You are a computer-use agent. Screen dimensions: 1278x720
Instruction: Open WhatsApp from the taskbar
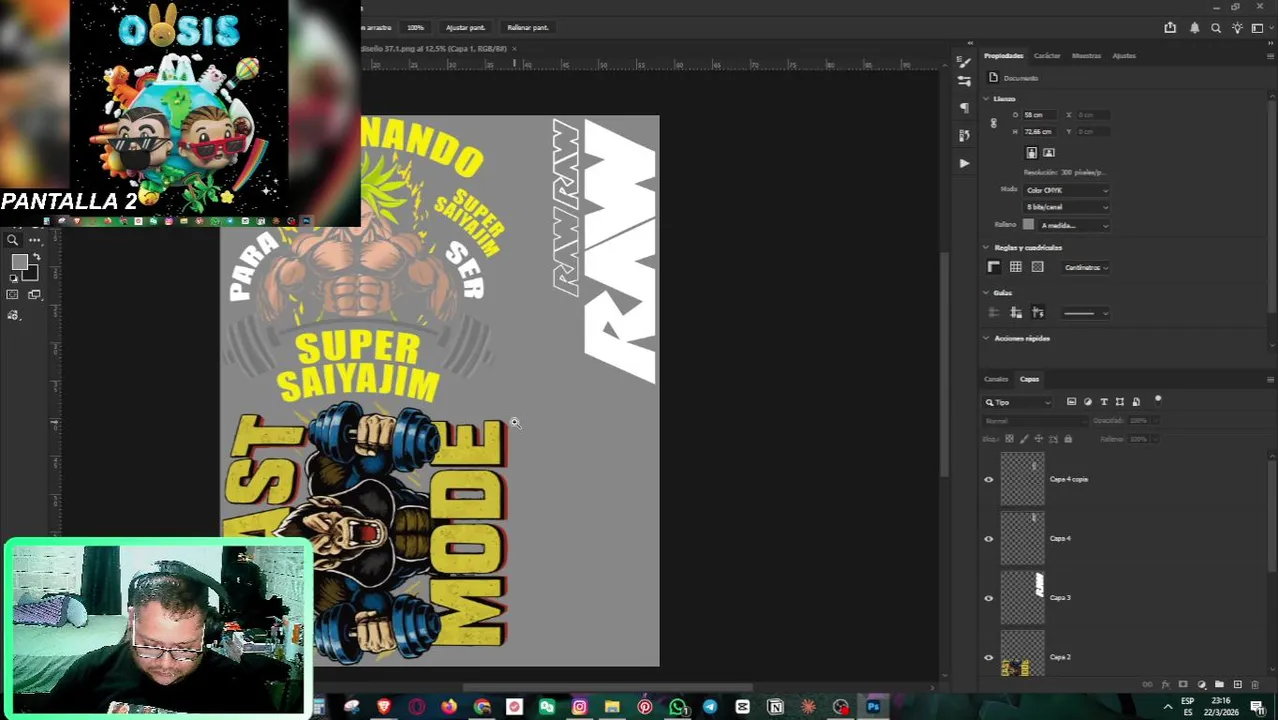tap(677, 708)
